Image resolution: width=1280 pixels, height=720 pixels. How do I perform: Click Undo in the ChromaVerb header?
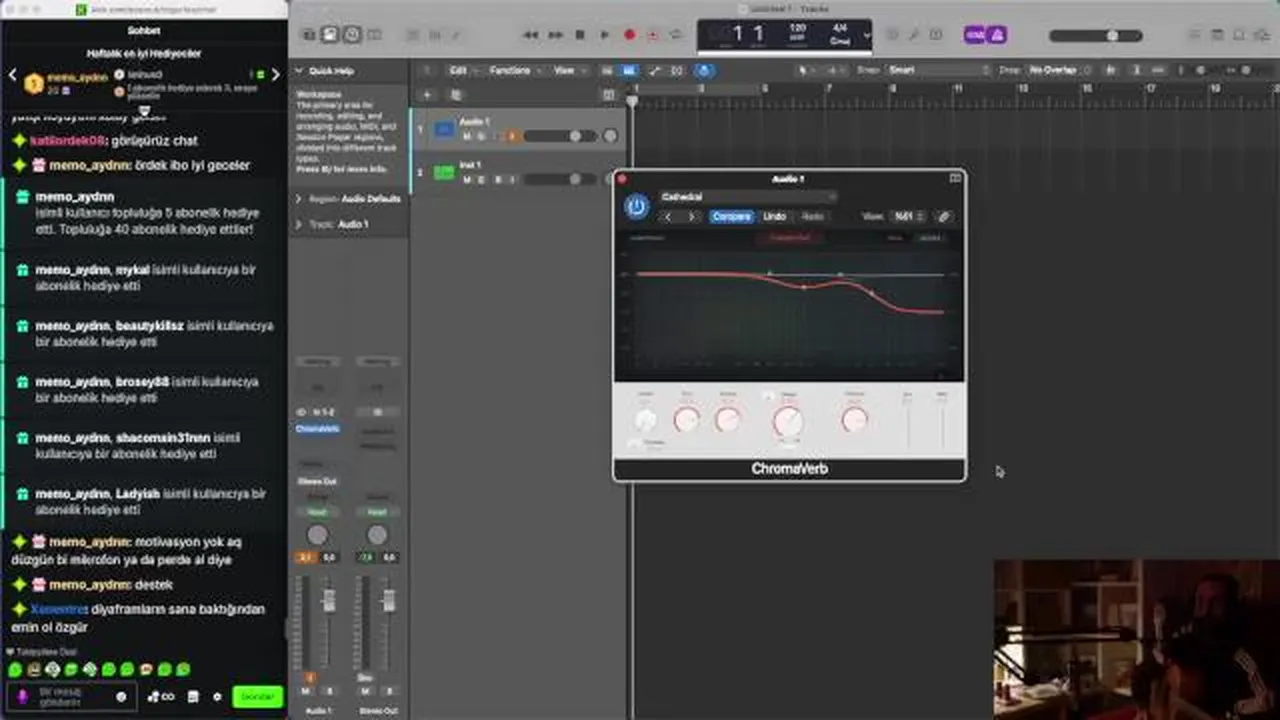click(x=775, y=217)
